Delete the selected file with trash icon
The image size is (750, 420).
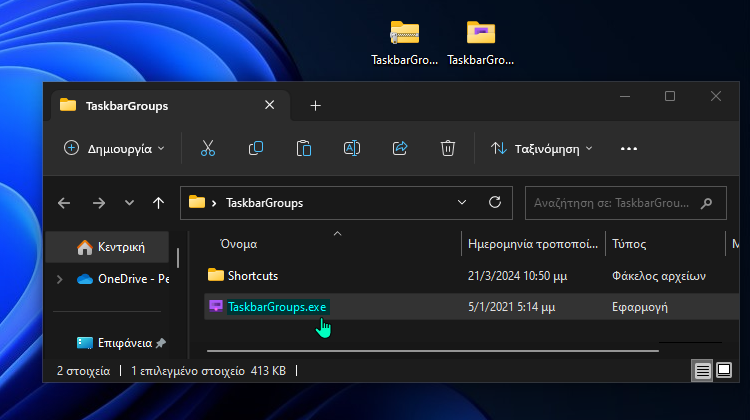tap(448, 148)
